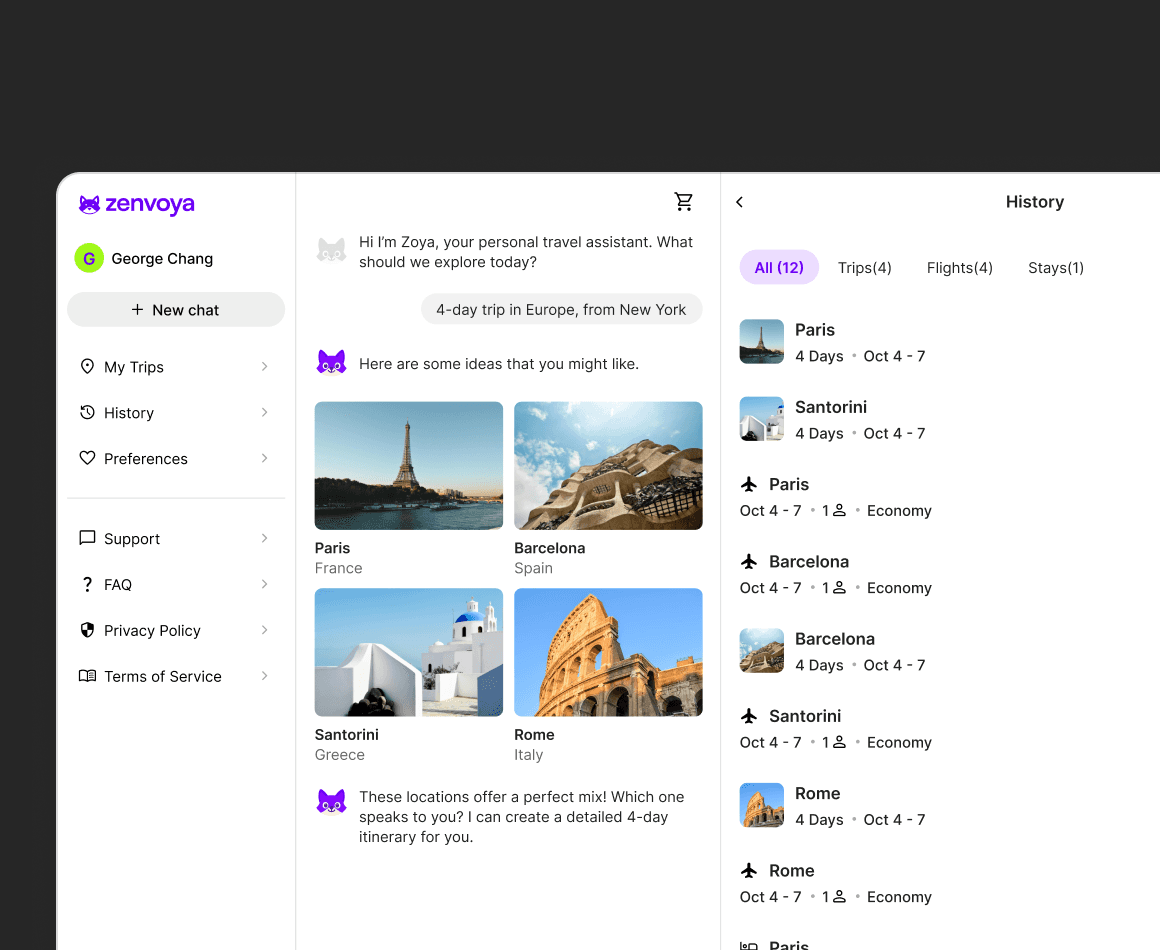Open Paris trip thumbnail in History
Image resolution: width=1160 pixels, height=950 pixels.
coord(761,341)
